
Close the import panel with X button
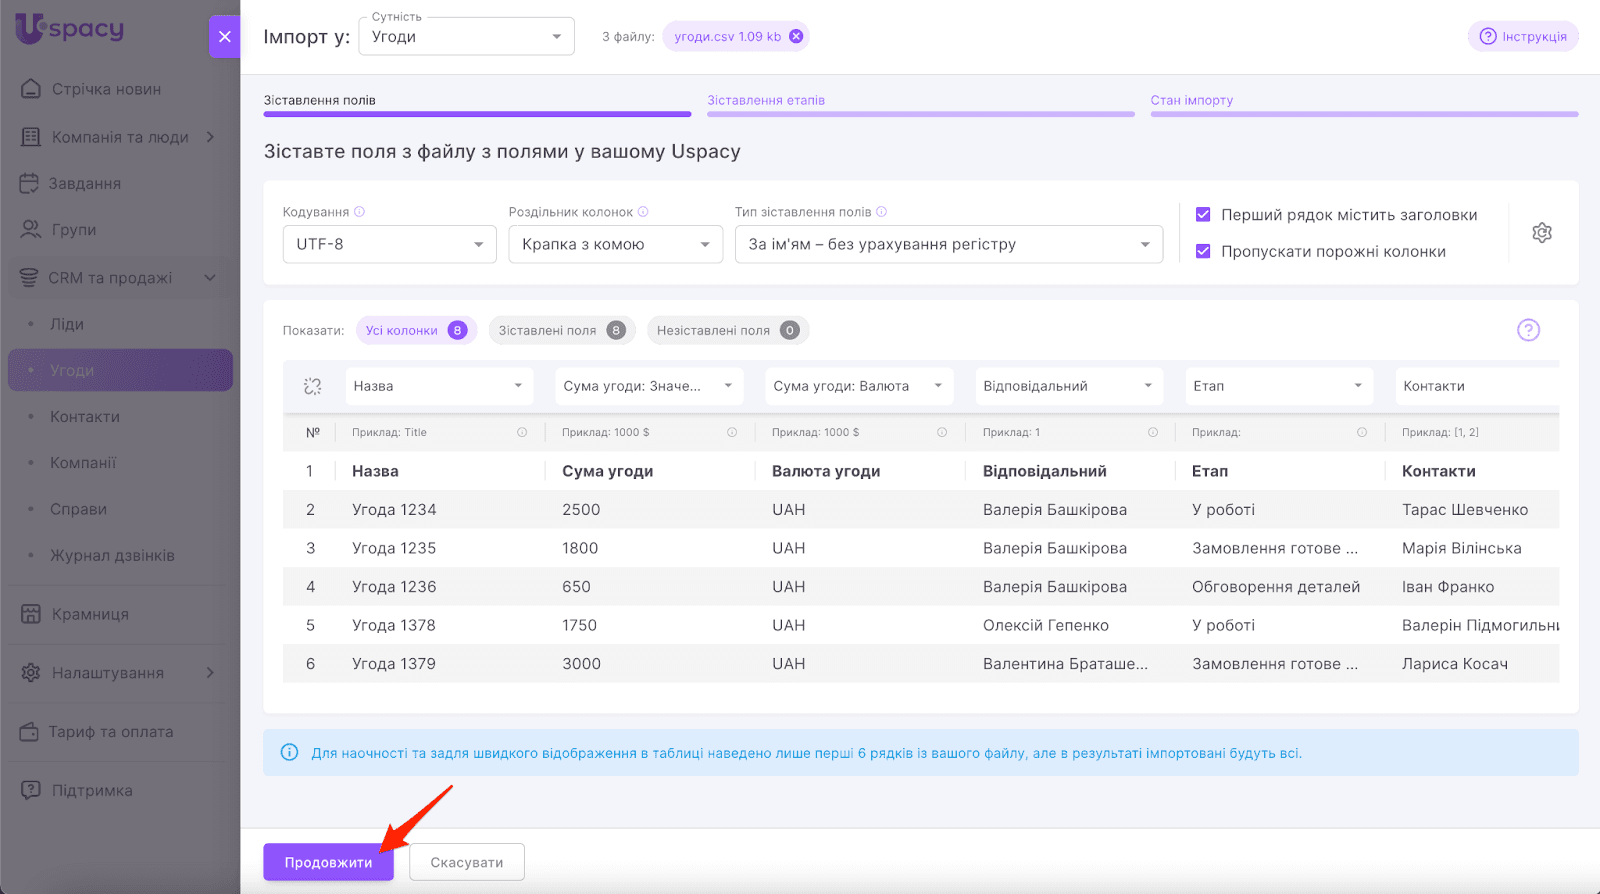(225, 37)
